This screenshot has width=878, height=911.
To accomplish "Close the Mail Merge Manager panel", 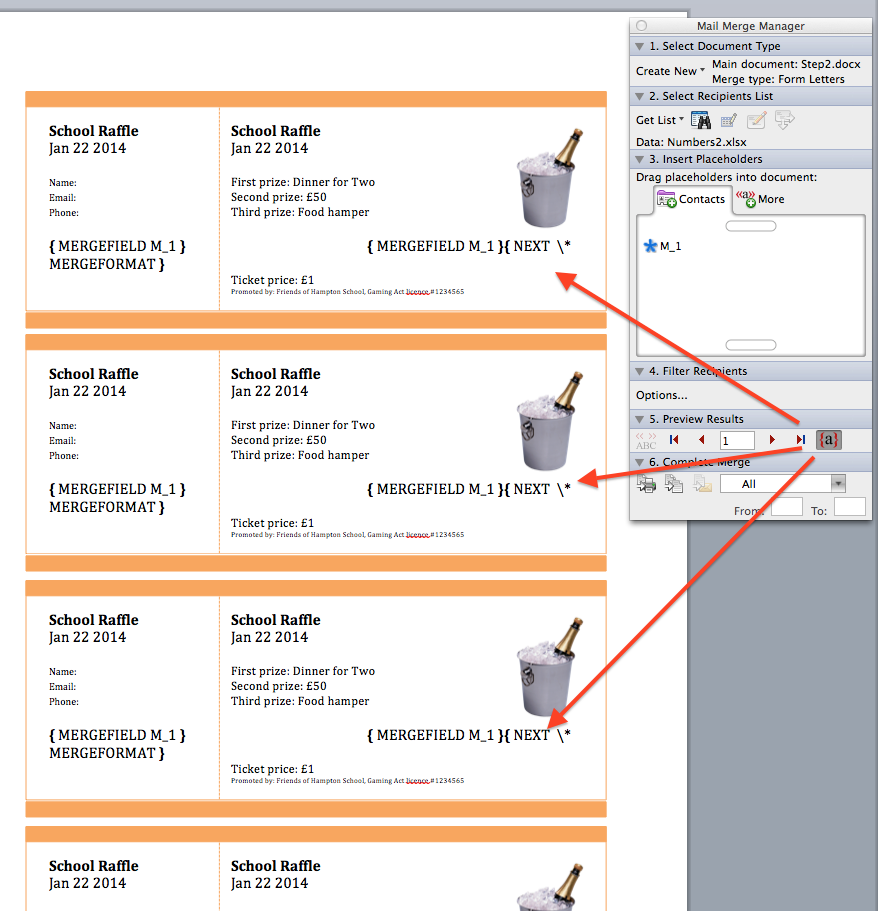I will click(642, 26).
